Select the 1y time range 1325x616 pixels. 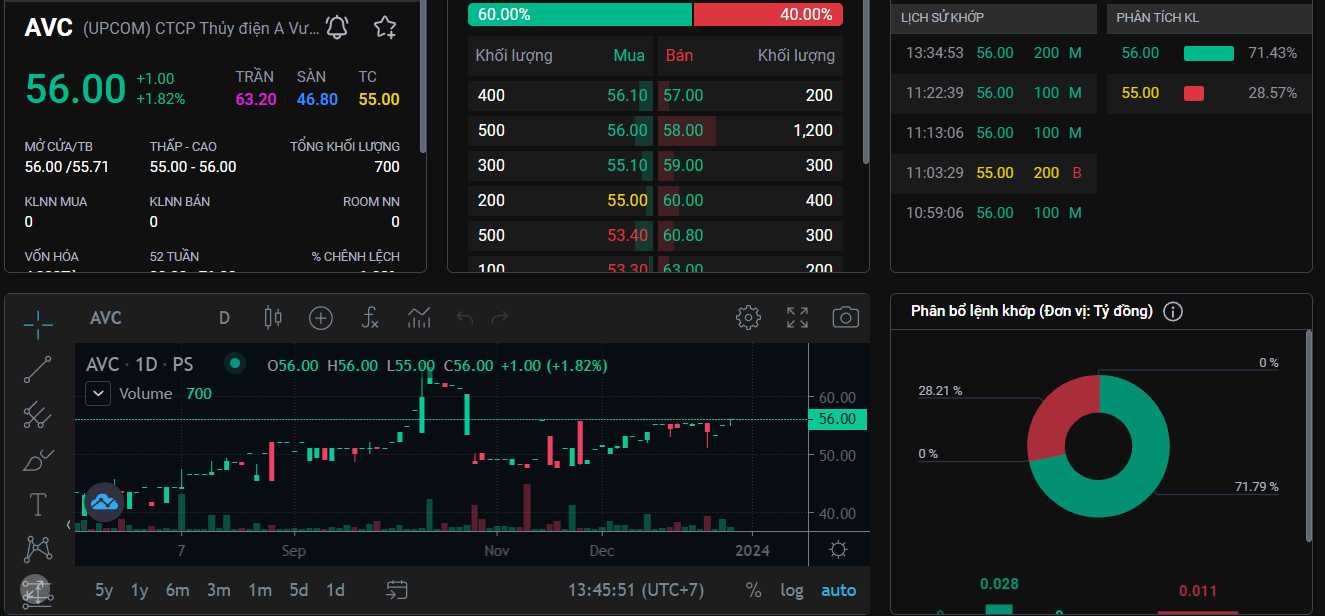(x=139, y=590)
